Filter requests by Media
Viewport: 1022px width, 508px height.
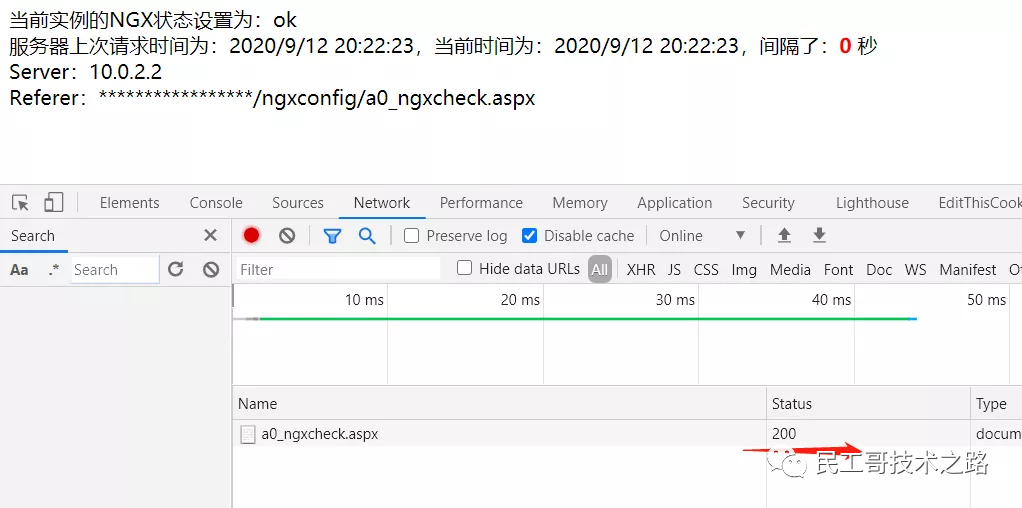[x=790, y=269]
